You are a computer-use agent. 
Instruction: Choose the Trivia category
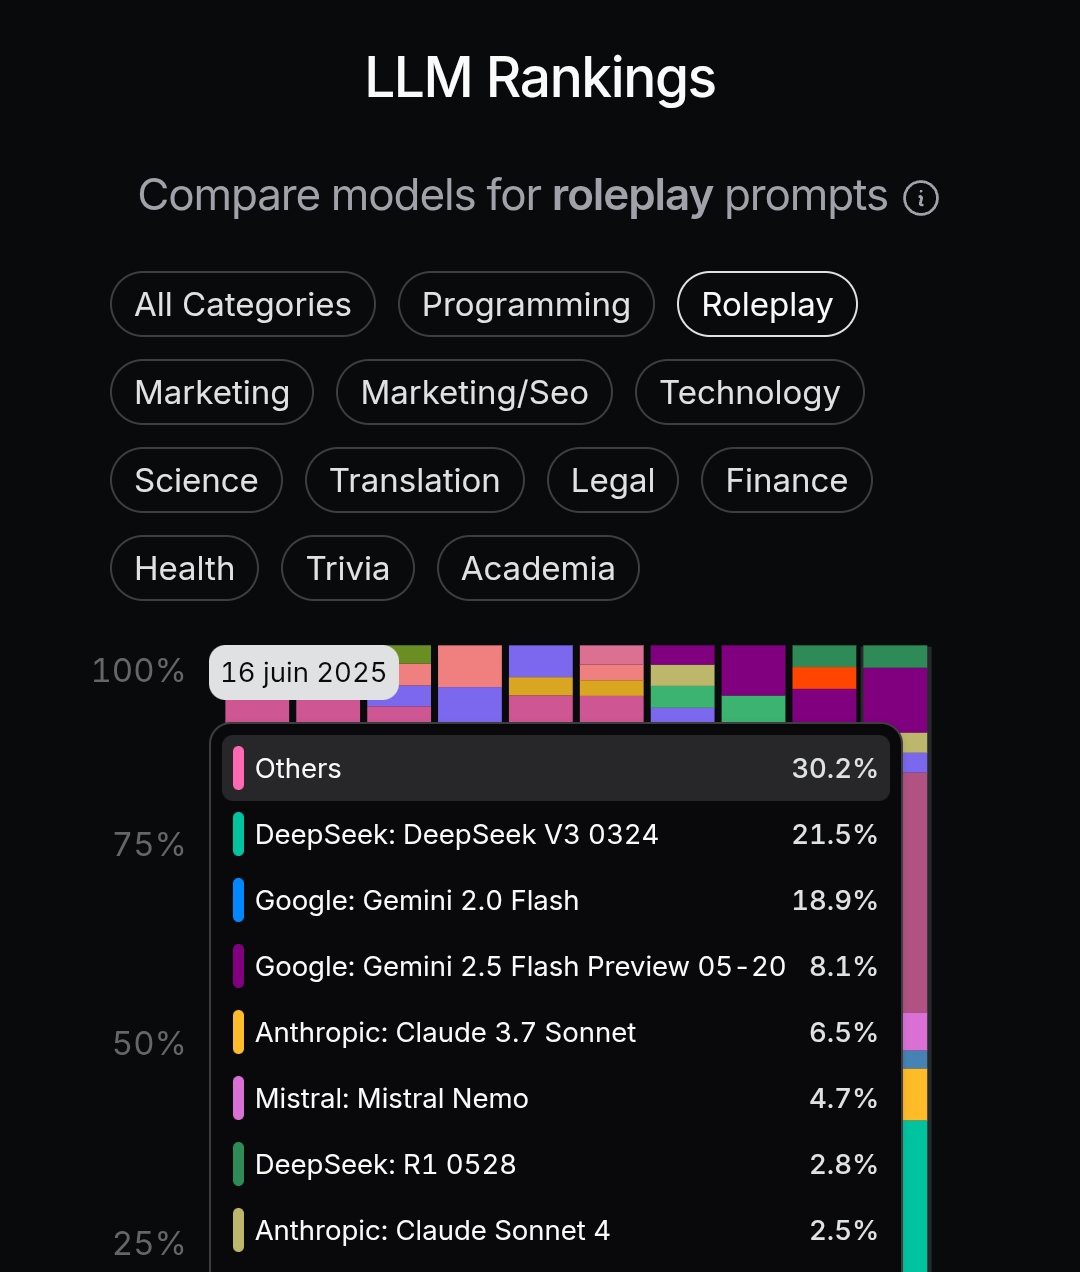[348, 568]
